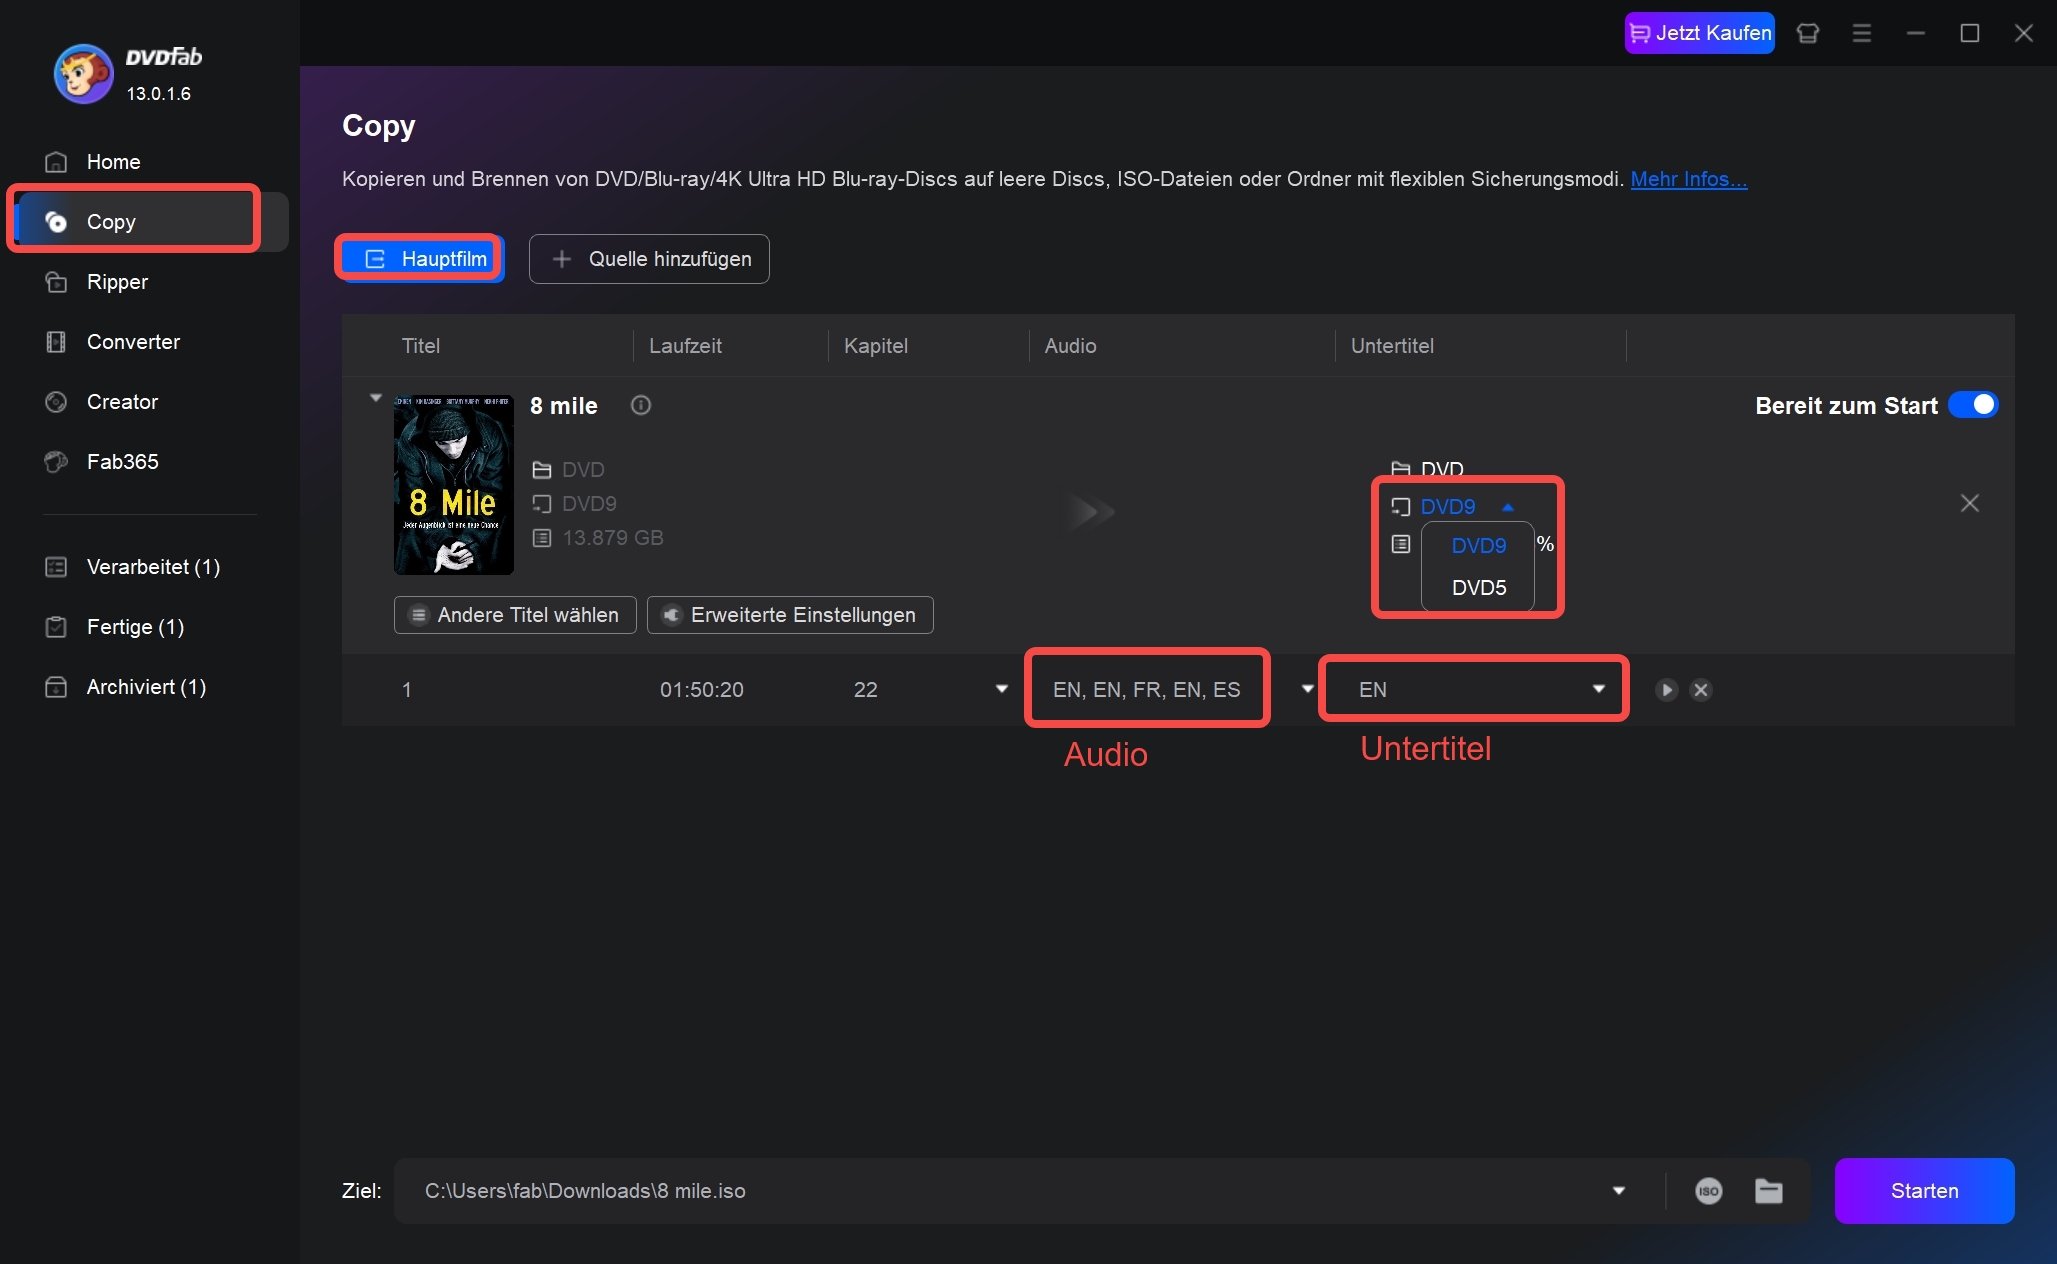Click the Titel column header

point(420,346)
